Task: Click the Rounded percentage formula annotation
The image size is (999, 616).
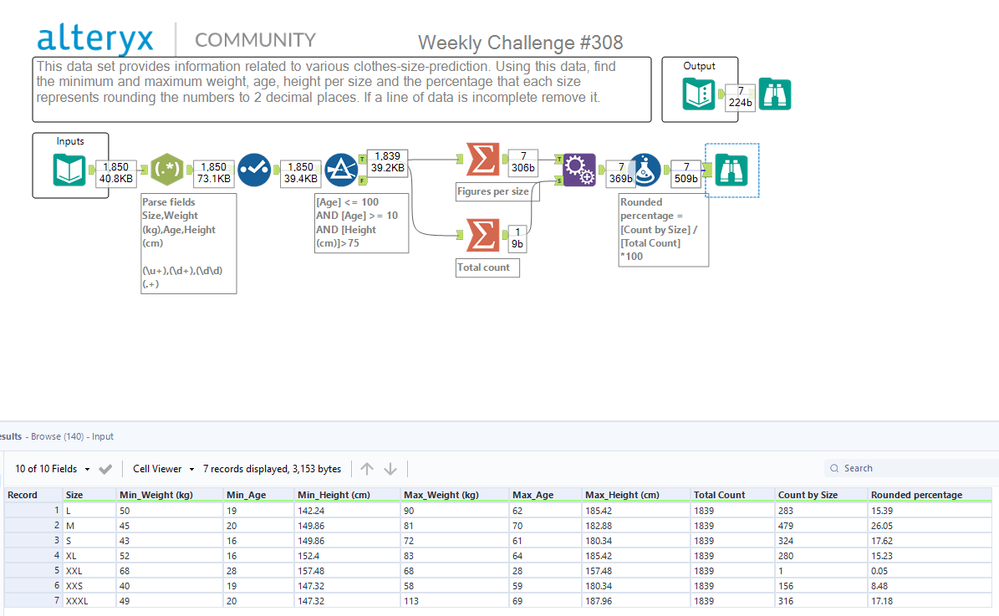Action: (x=663, y=229)
